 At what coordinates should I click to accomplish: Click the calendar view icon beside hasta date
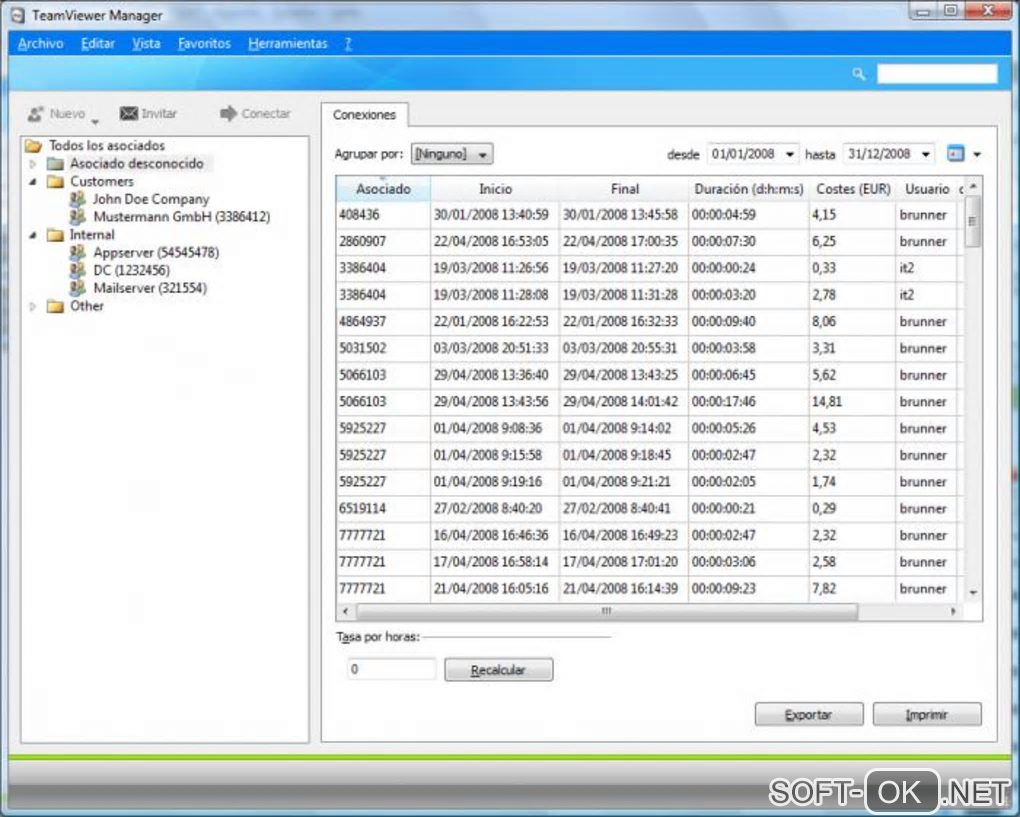(x=955, y=154)
